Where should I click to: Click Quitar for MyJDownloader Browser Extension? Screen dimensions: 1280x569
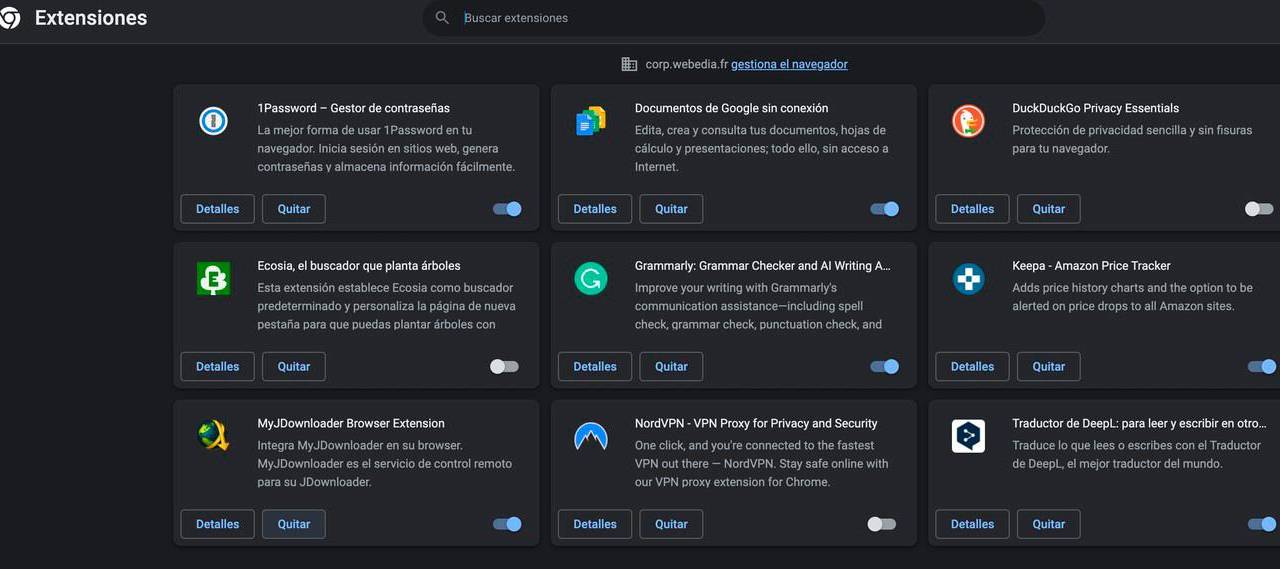tap(294, 524)
